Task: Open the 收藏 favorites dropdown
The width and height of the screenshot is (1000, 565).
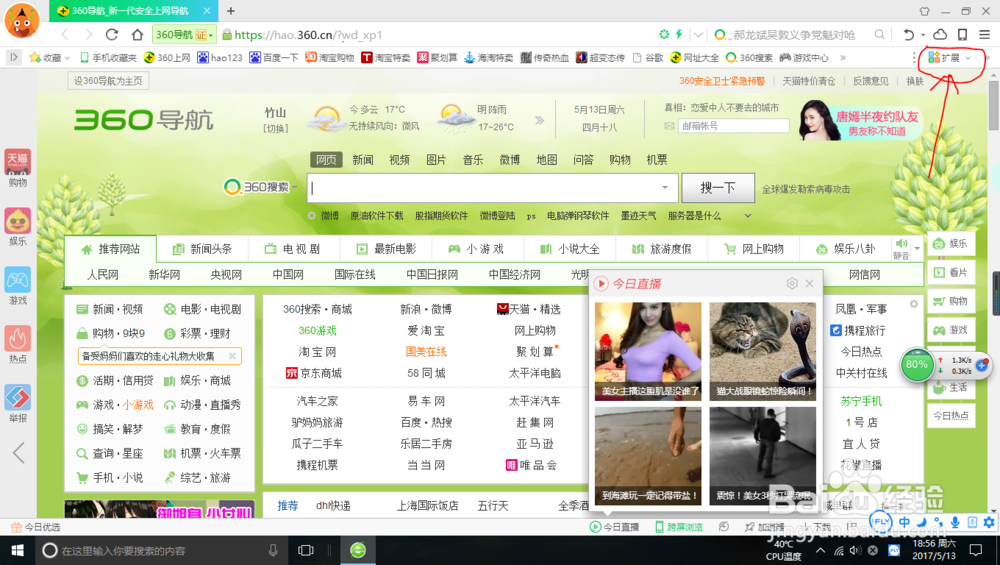Action: 49,57
